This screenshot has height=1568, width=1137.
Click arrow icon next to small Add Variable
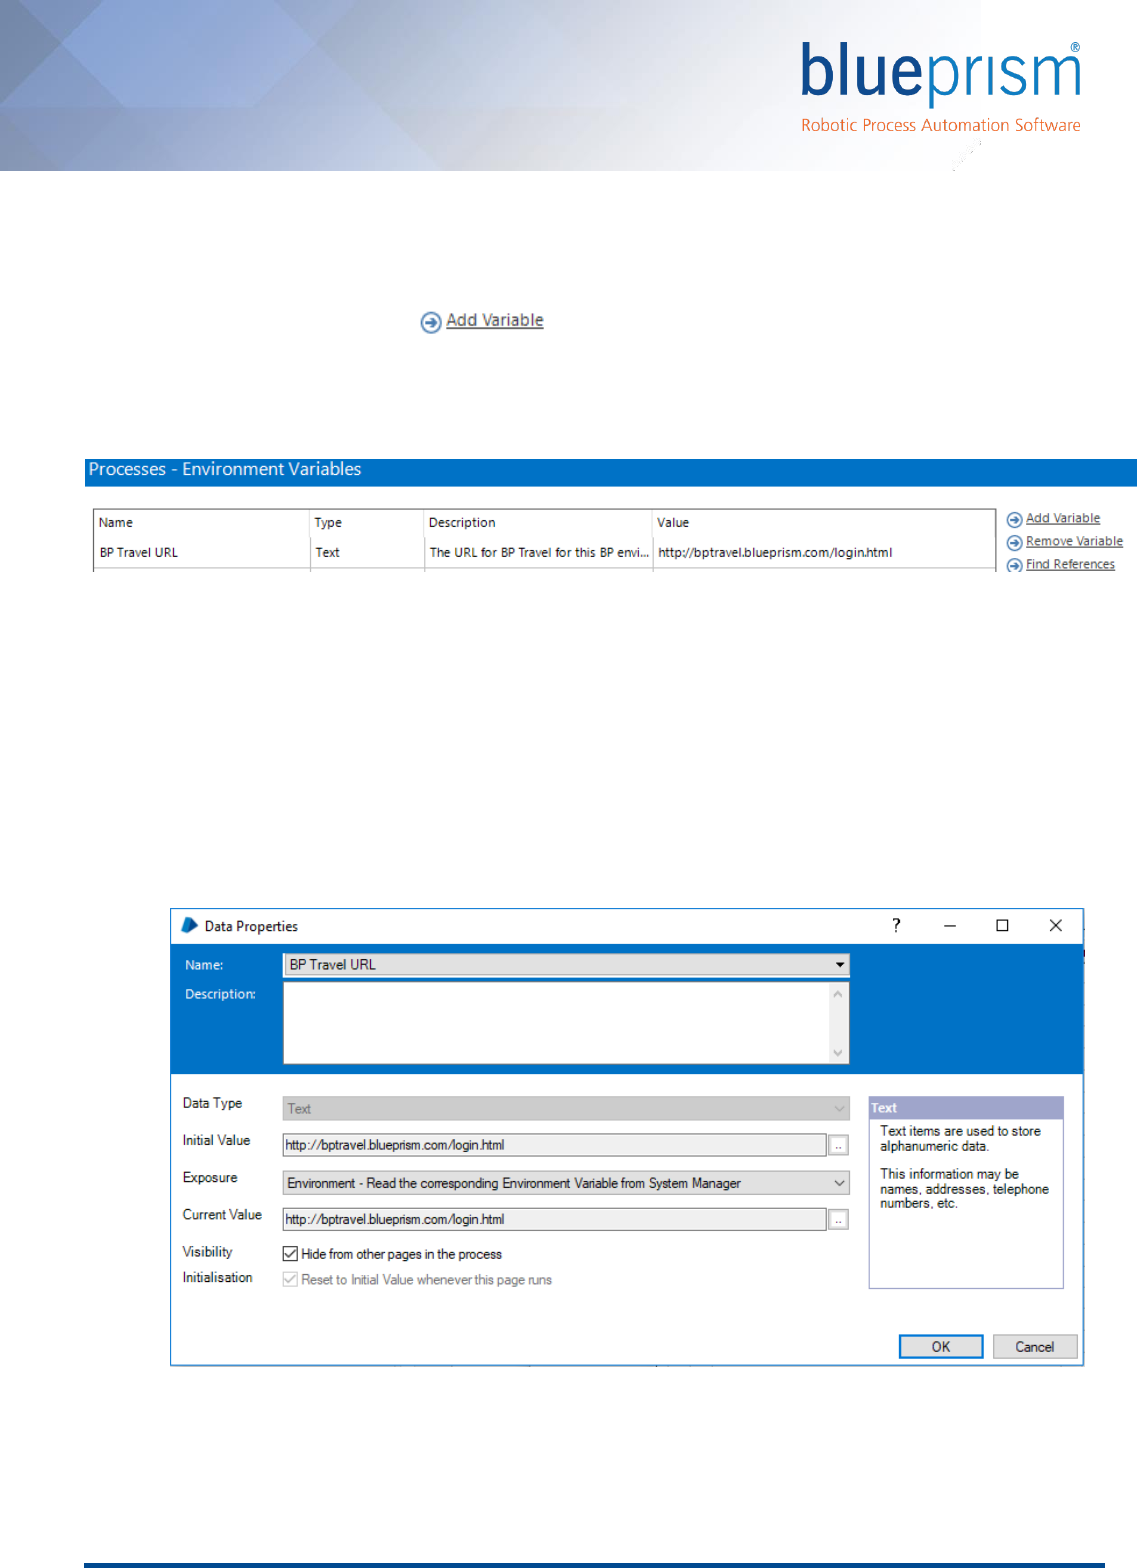(1014, 519)
